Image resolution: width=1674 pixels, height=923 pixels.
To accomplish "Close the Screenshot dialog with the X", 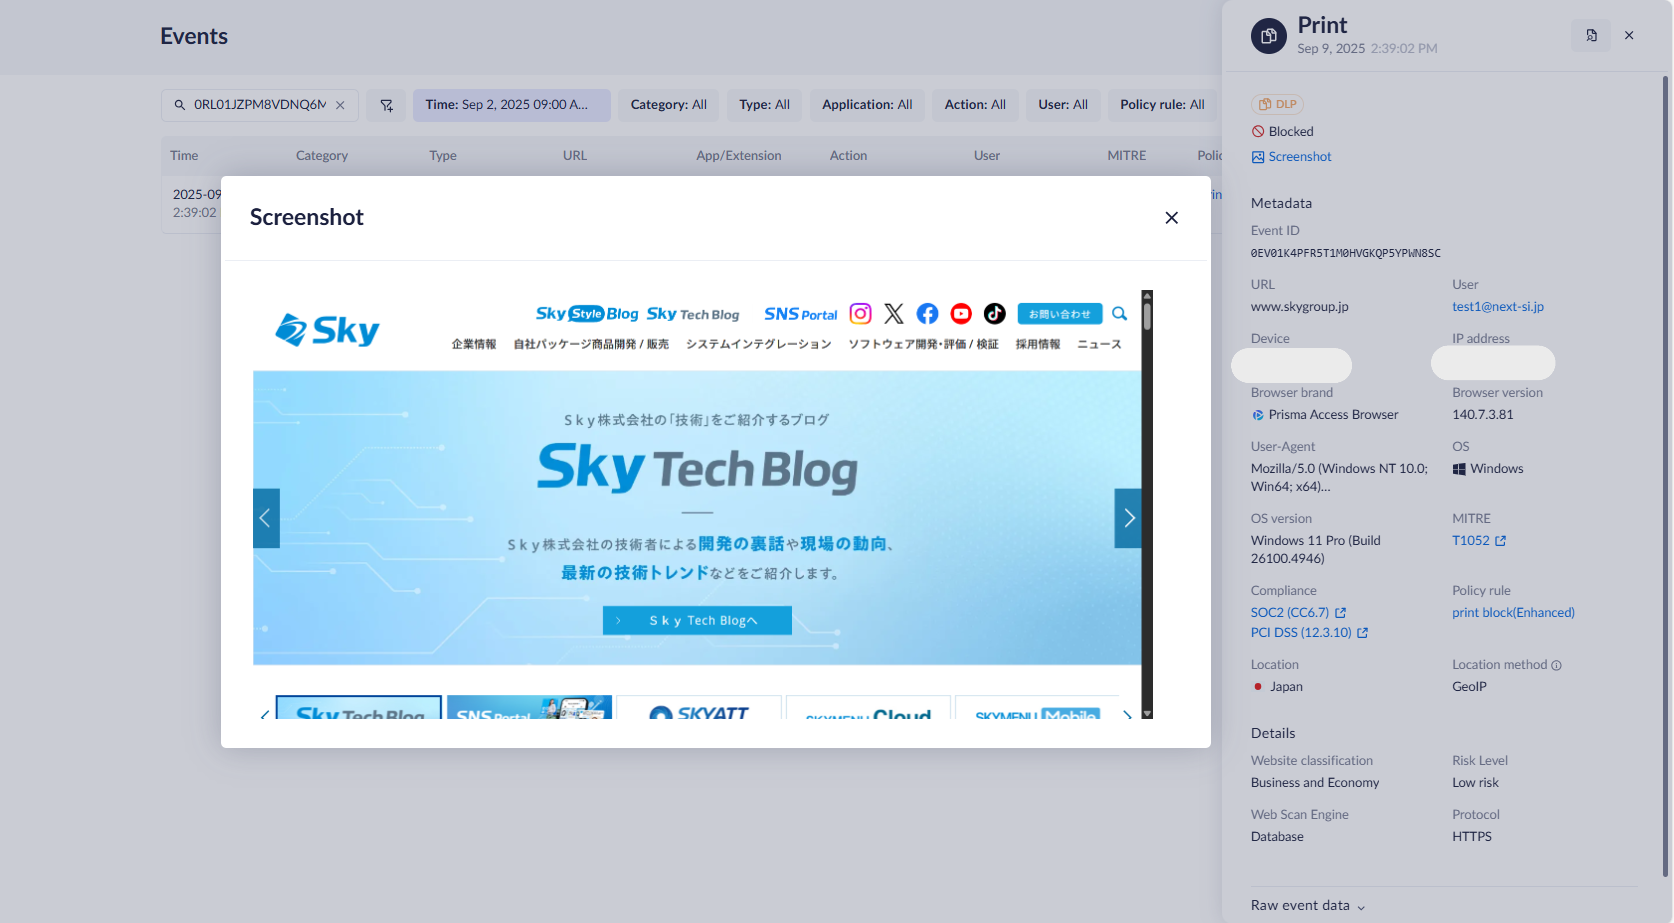I will coord(1171,218).
